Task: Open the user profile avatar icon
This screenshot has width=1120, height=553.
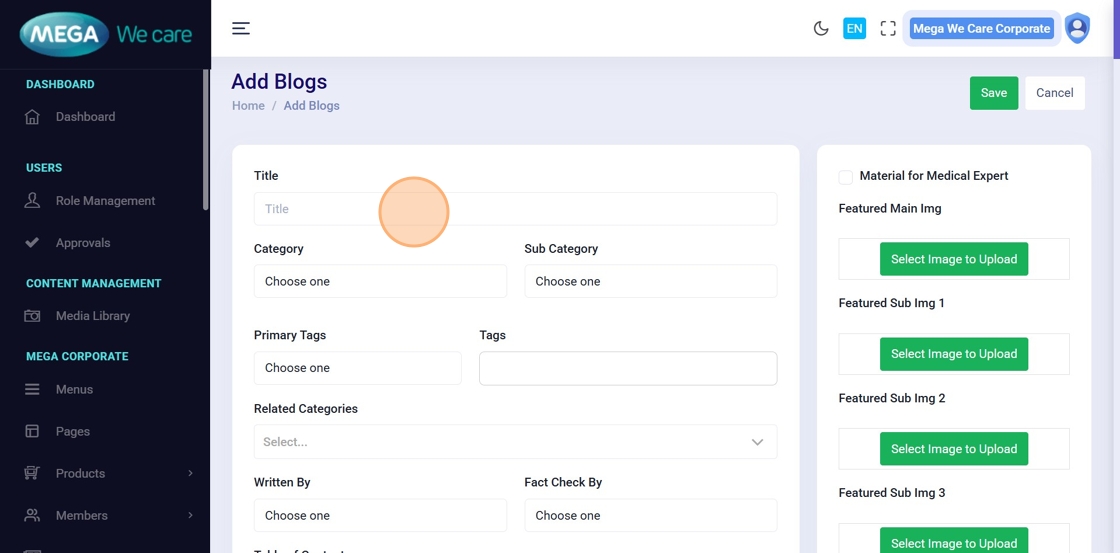Action: (x=1077, y=28)
